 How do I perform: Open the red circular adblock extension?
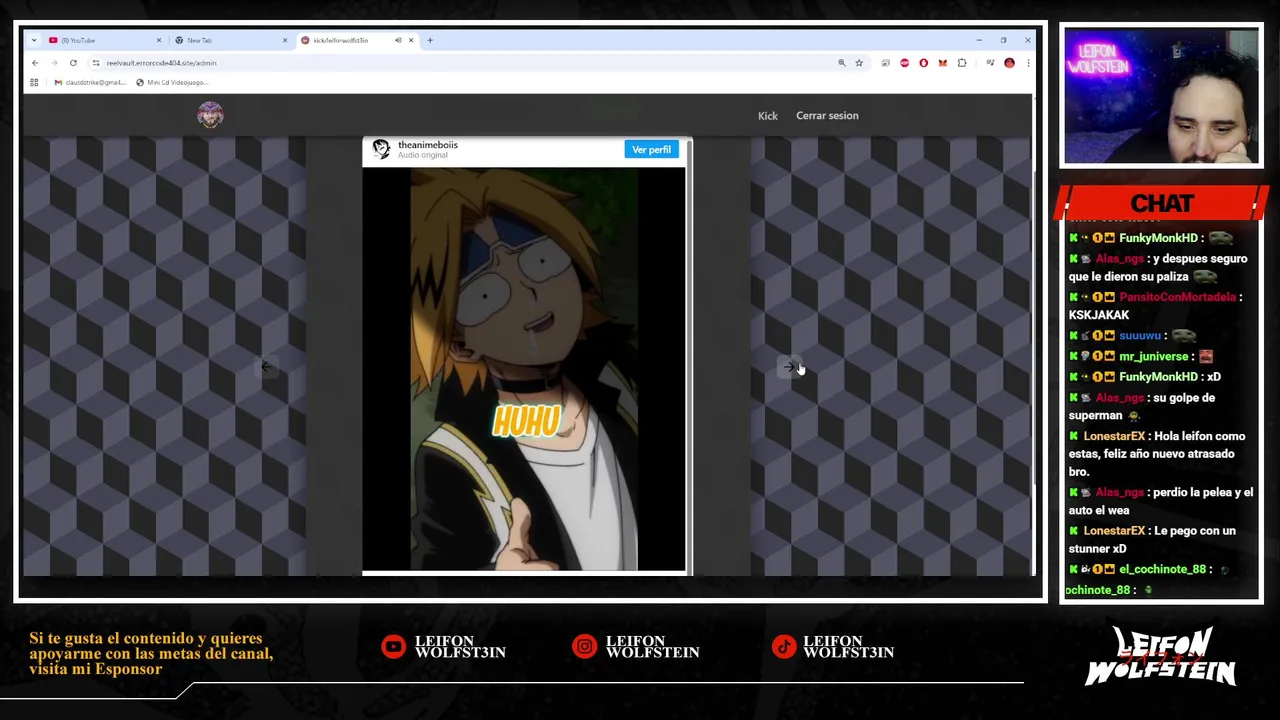[905, 63]
